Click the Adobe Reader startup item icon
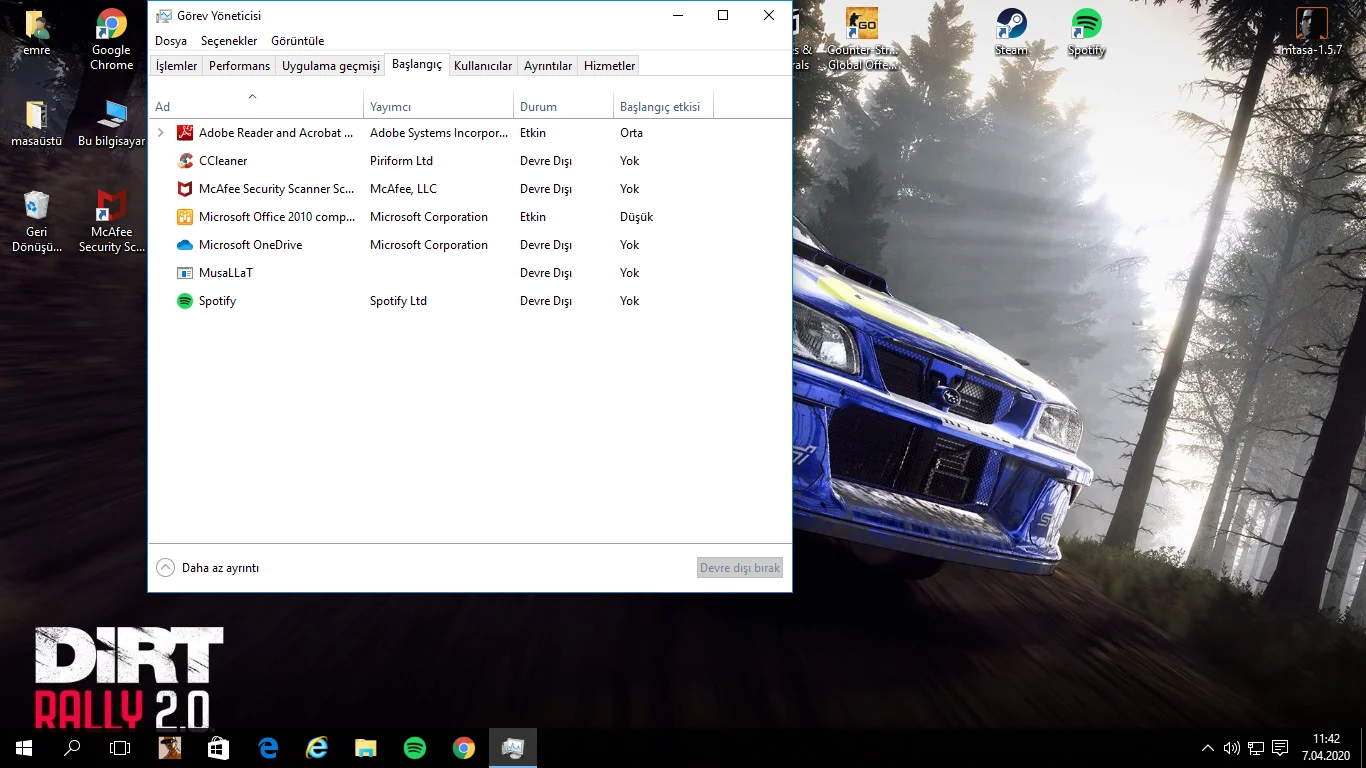The height and width of the screenshot is (768, 1366). click(x=185, y=133)
